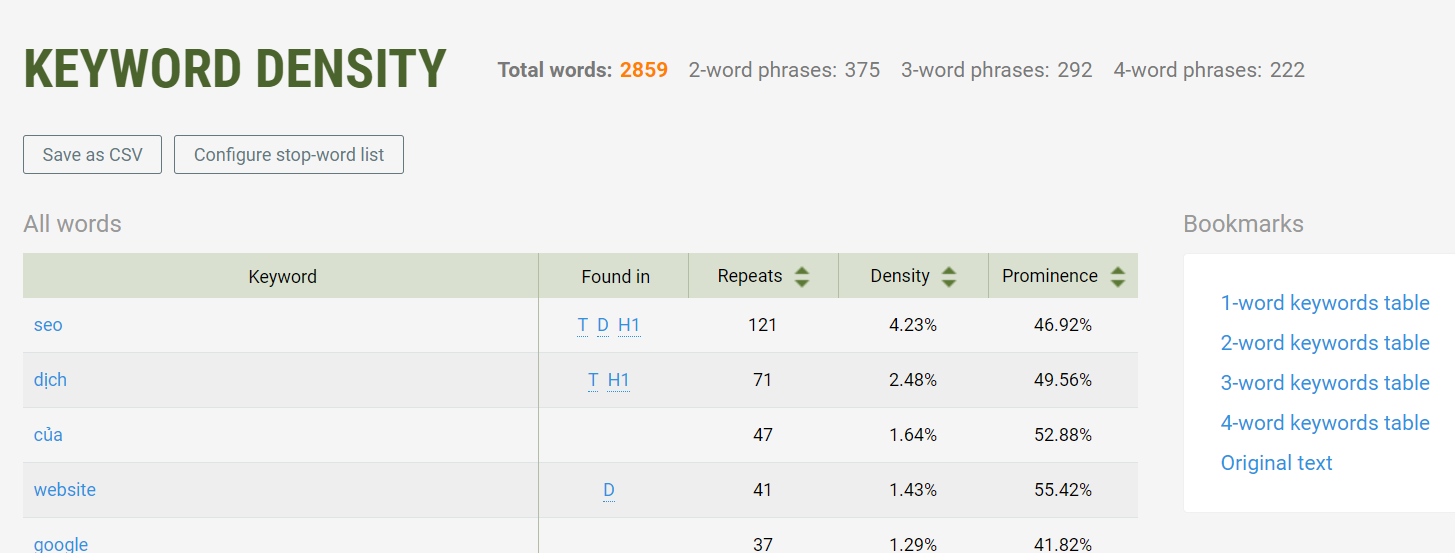Open the 'seo' keyword link
The height and width of the screenshot is (553, 1455).
[x=48, y=325]
